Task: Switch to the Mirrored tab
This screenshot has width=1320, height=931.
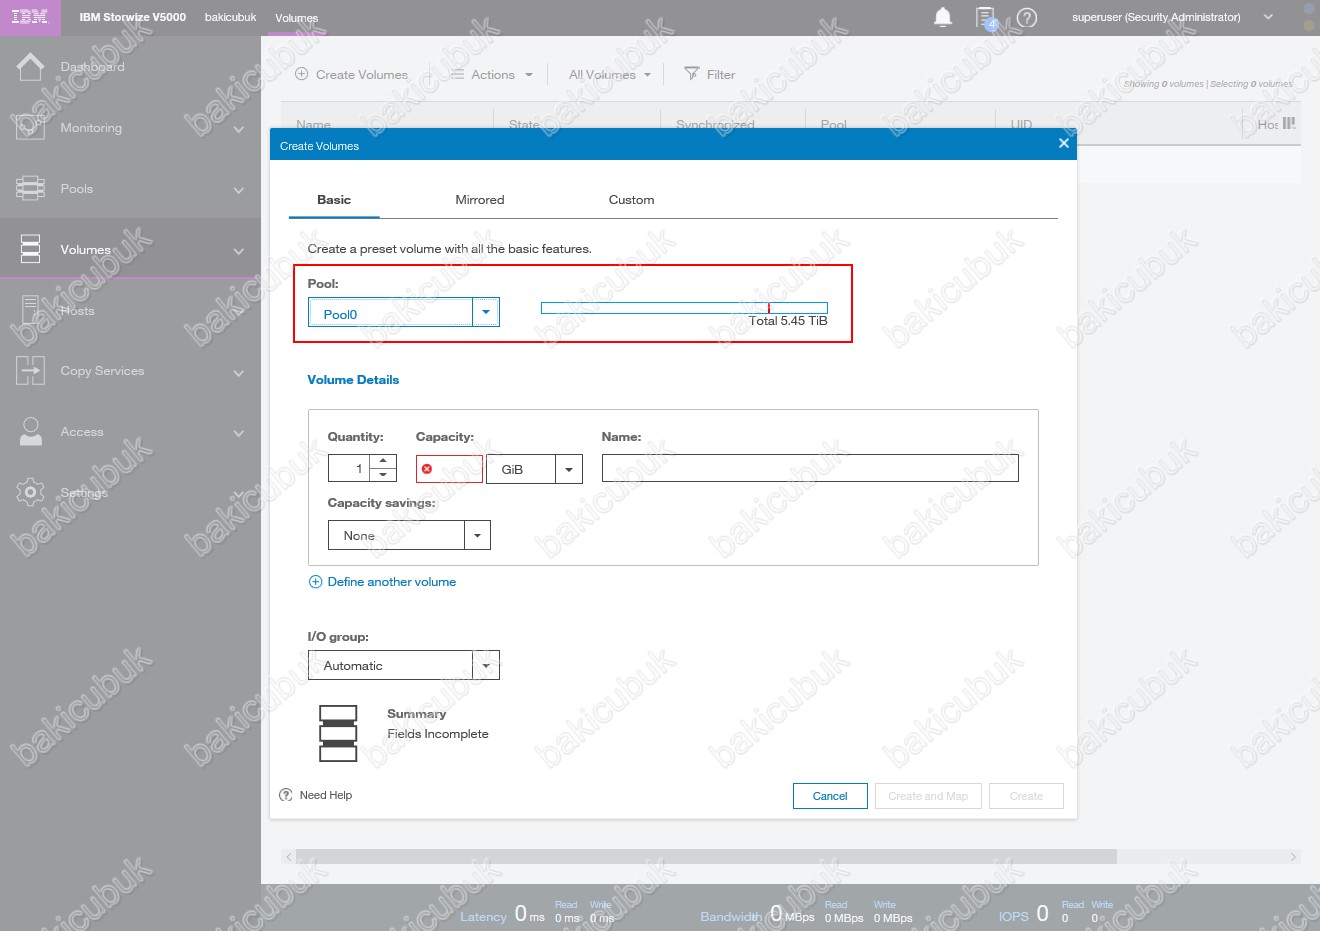Action: coord(480,200)
